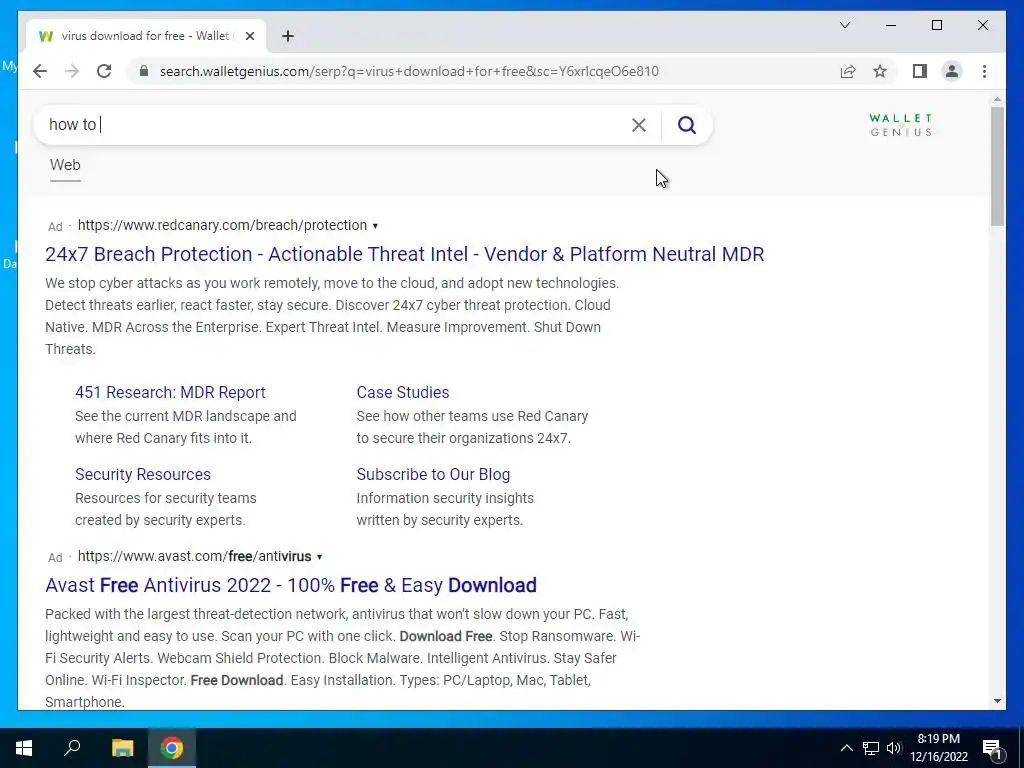Open volume control tray icon
1024x768 pixels.
894,748
